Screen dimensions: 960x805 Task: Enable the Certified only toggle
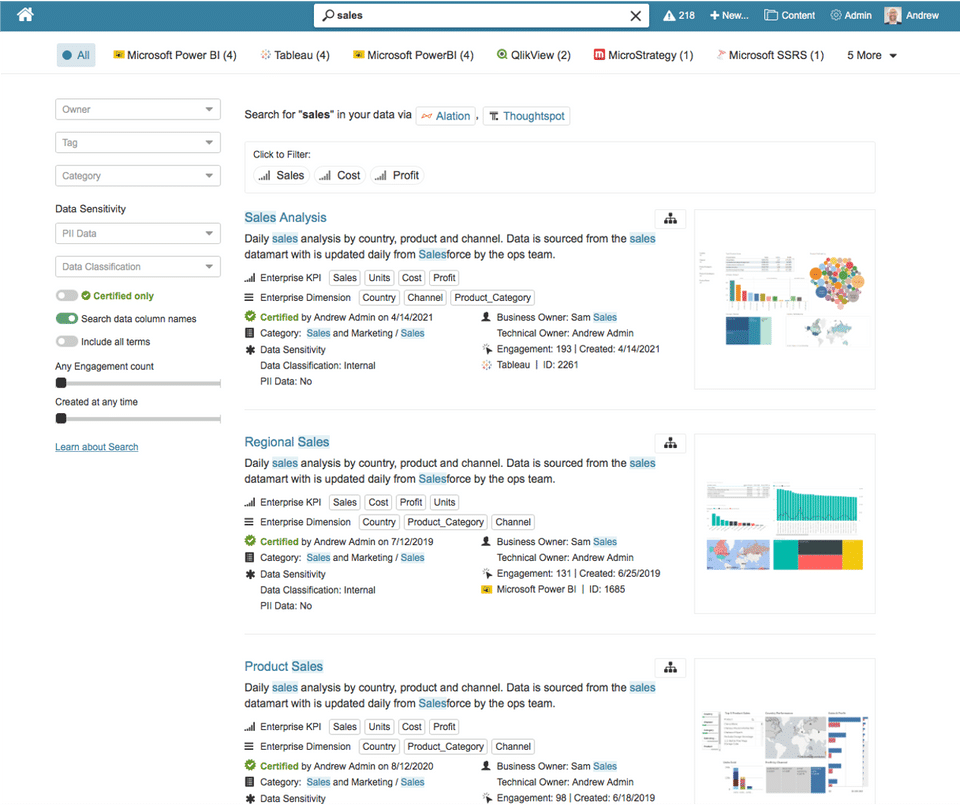(x=67, y=296)
